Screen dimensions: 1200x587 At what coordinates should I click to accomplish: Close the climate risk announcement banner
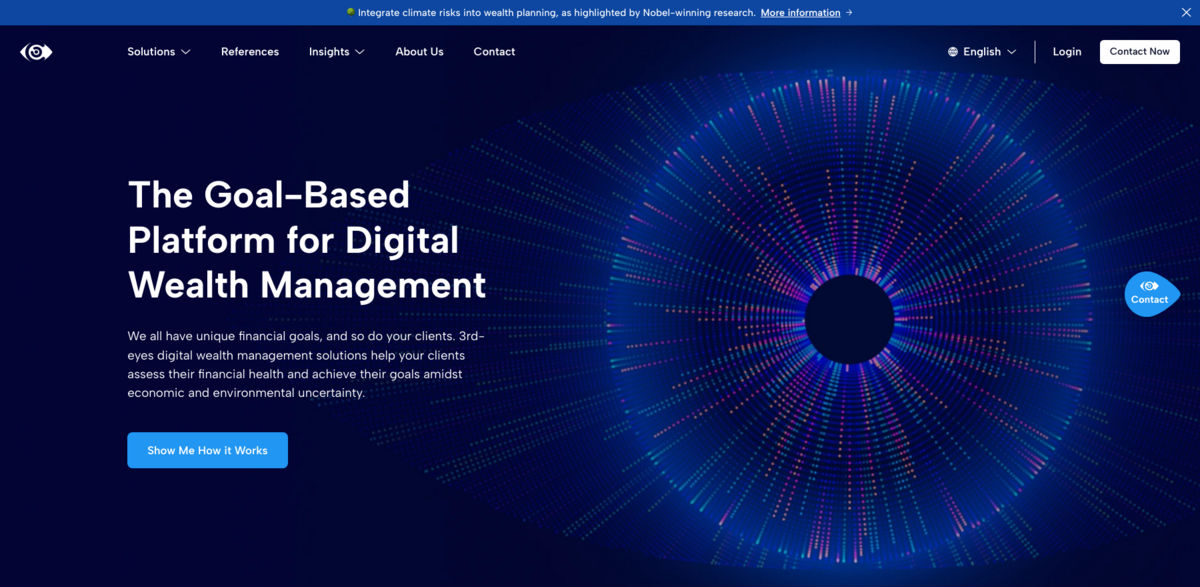[x=1186, y=12]
